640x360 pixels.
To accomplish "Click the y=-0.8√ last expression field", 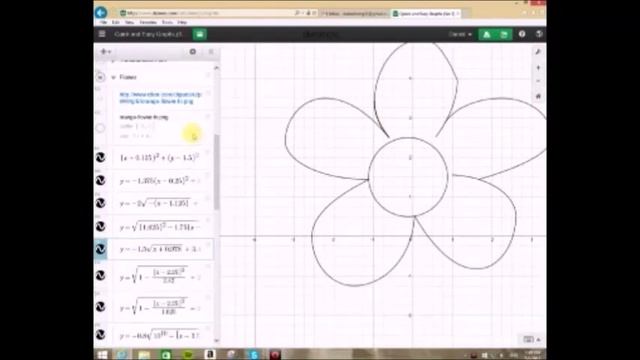I will pos(160,336).
